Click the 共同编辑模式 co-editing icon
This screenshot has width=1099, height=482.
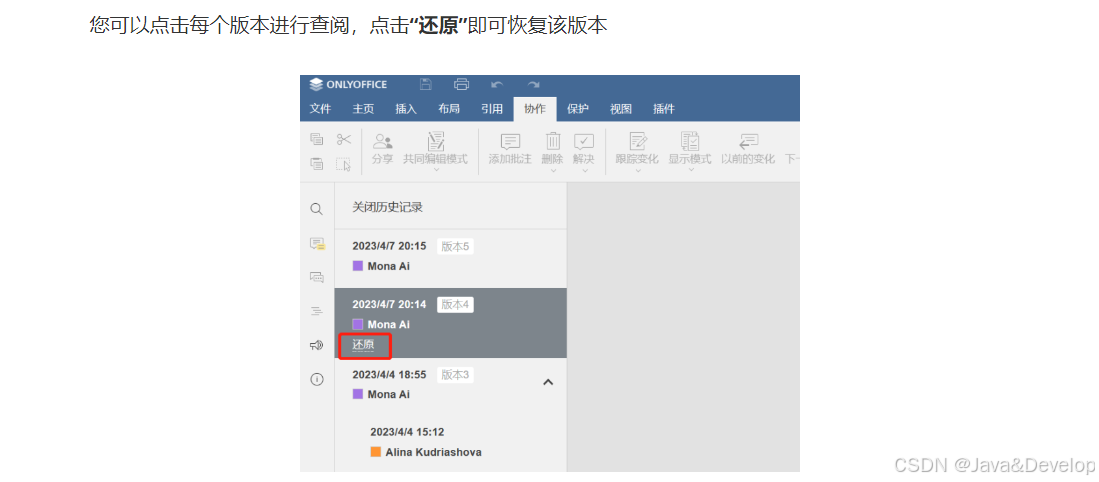(x=435, y=141)
